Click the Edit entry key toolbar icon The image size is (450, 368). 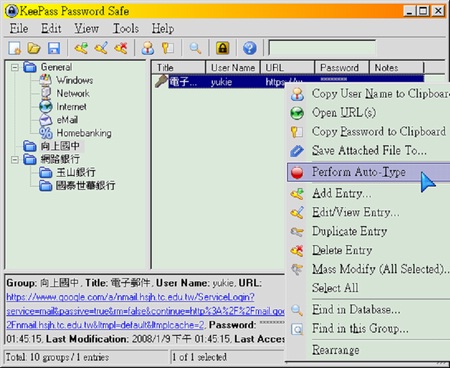point(101,48)
